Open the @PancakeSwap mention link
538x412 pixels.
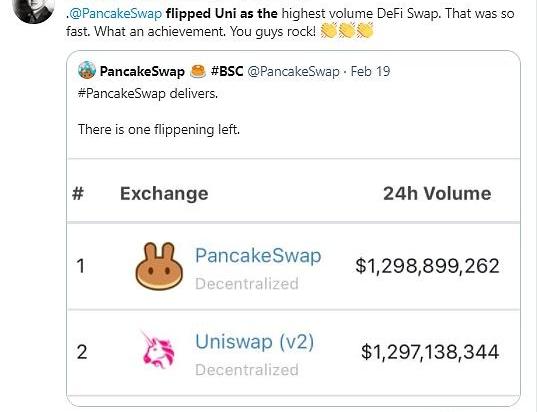(x=115, y=13)
